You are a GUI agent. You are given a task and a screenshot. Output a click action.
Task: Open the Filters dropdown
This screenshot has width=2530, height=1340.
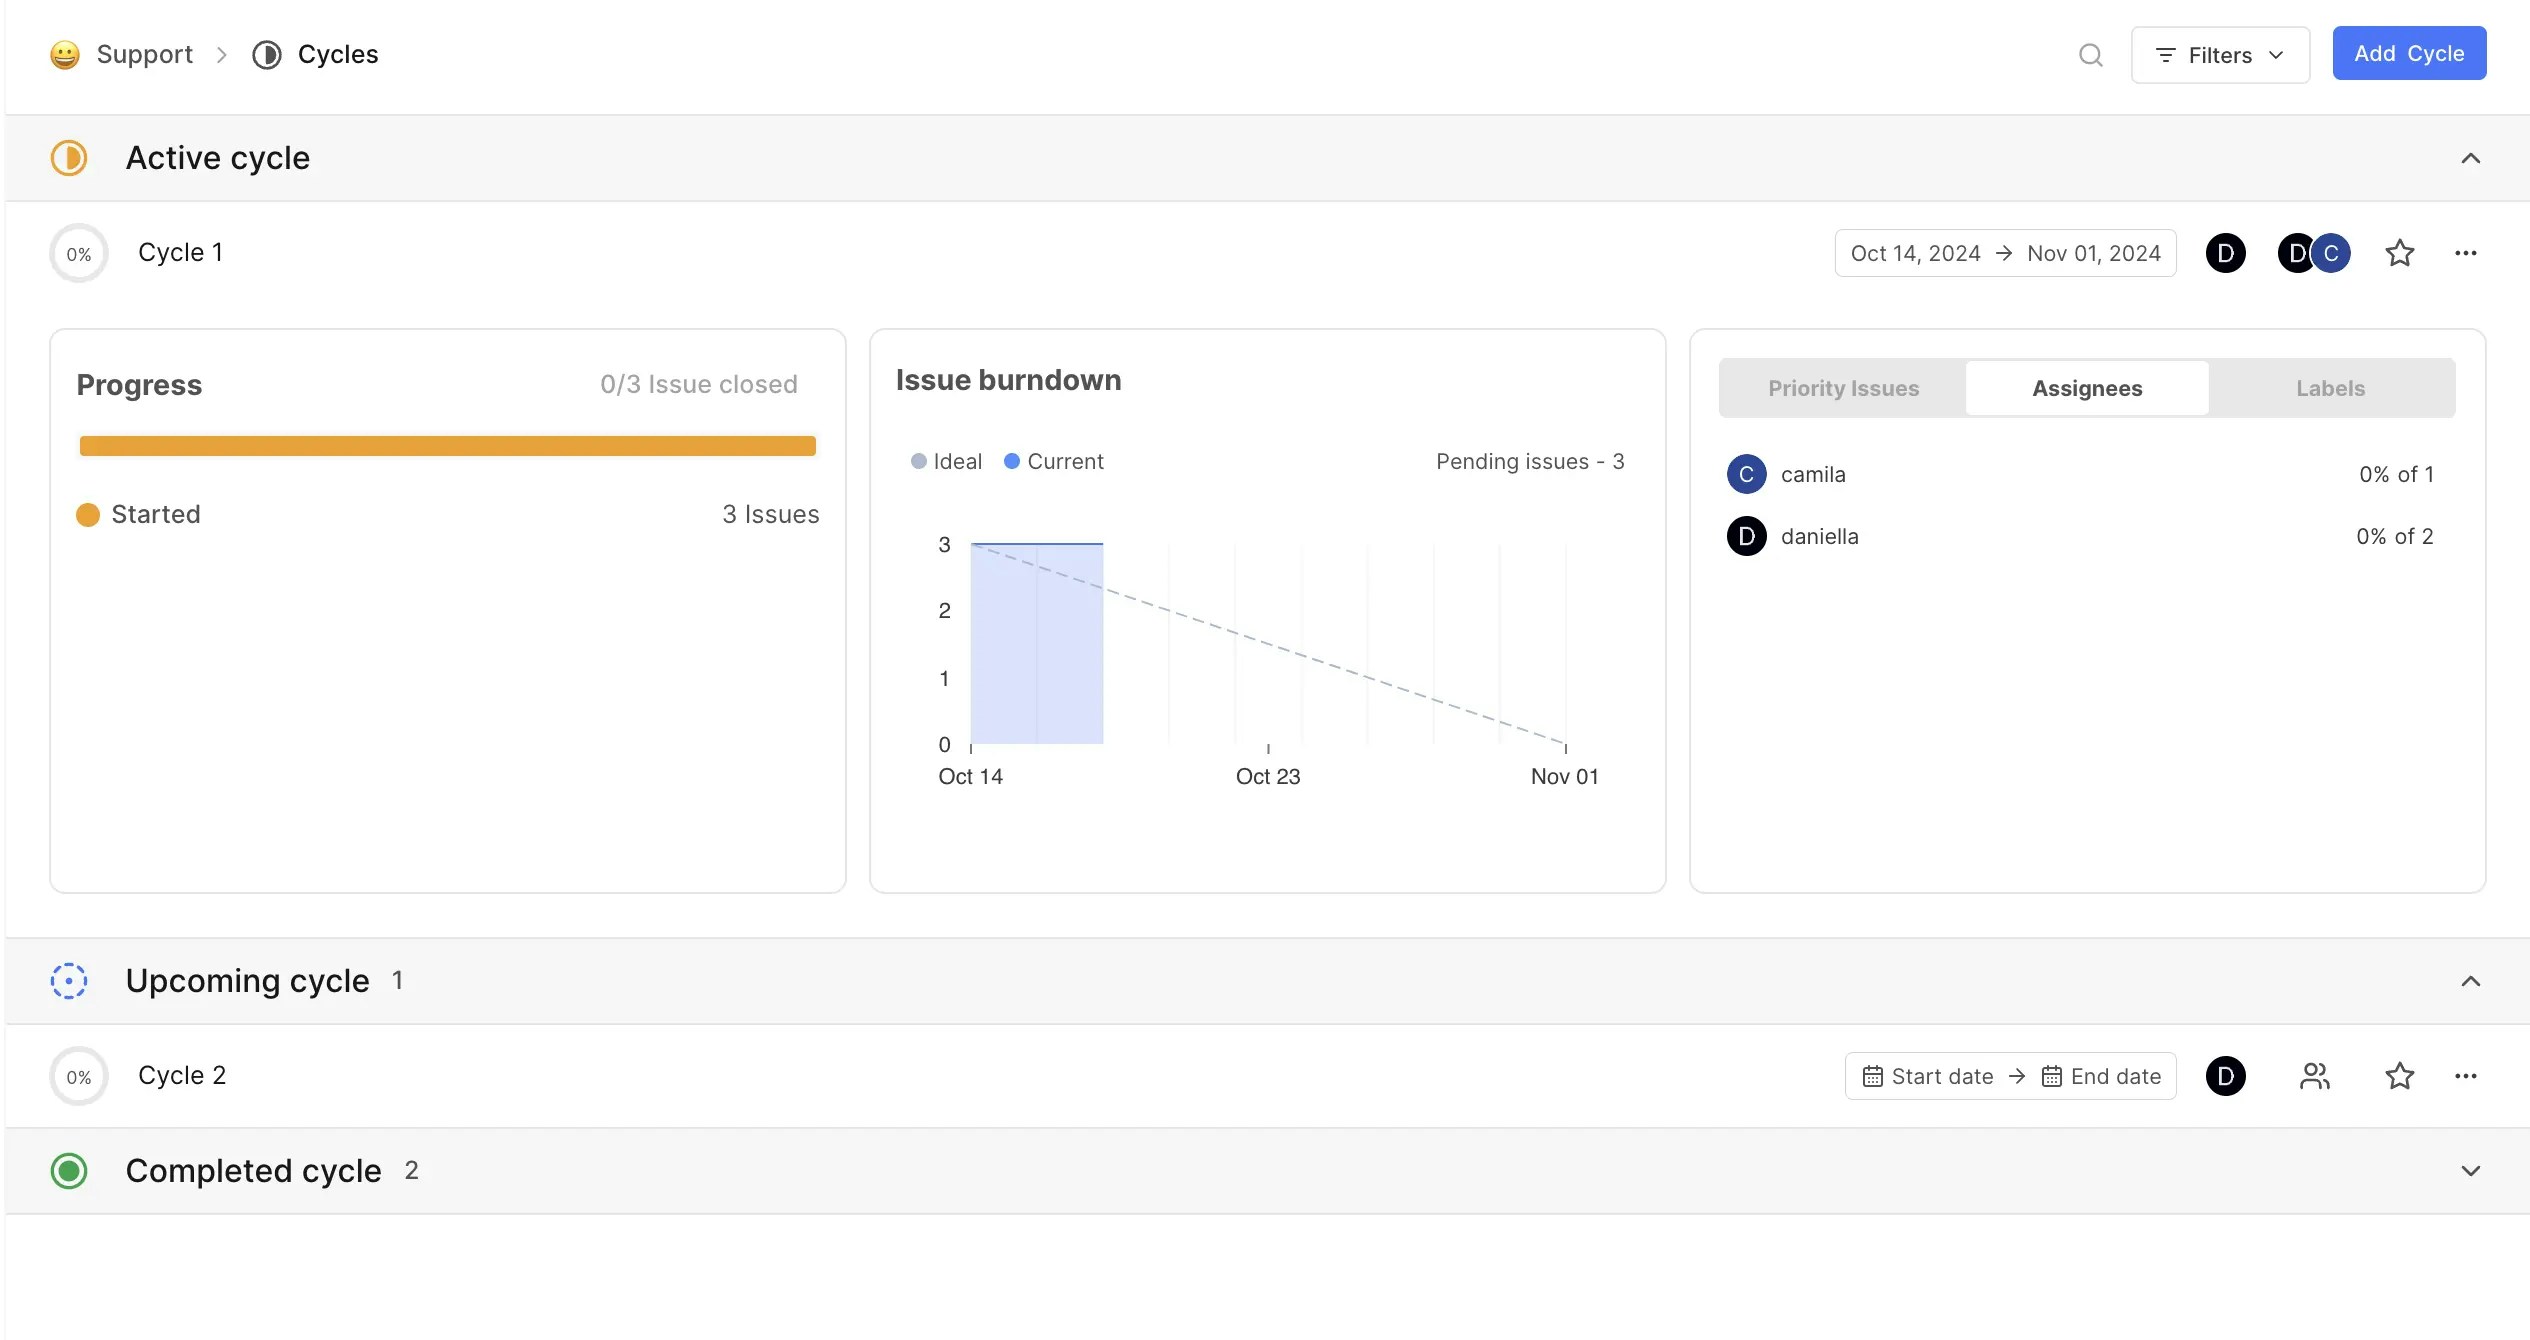click(2219, 55)
